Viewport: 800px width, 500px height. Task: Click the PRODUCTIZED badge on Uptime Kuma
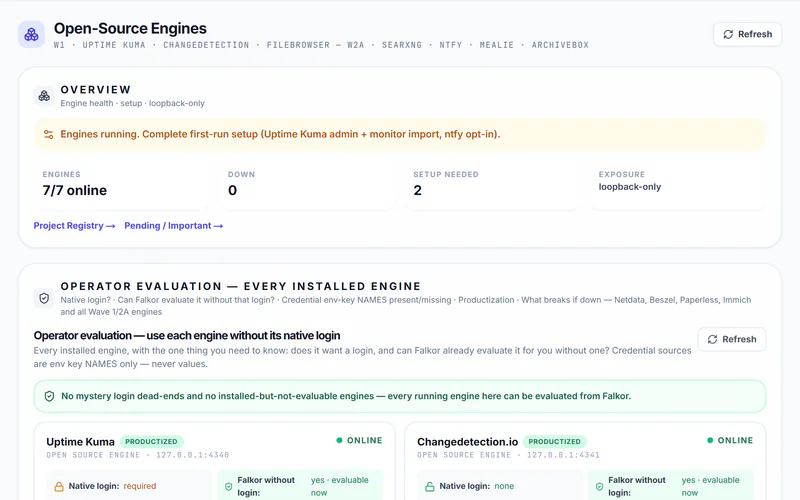(152, 441)
